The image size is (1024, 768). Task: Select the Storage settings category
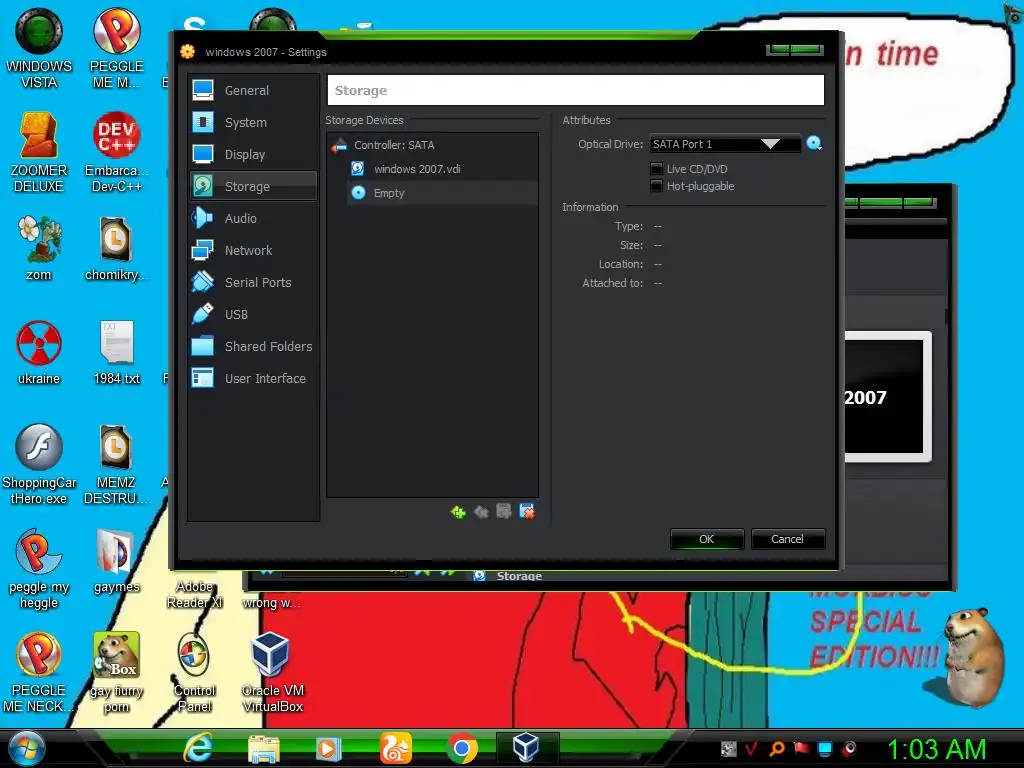[x=253, y=186]
